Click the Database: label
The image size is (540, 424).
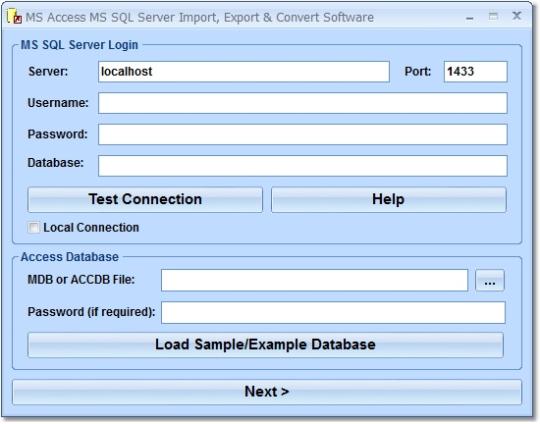(55, 163)
